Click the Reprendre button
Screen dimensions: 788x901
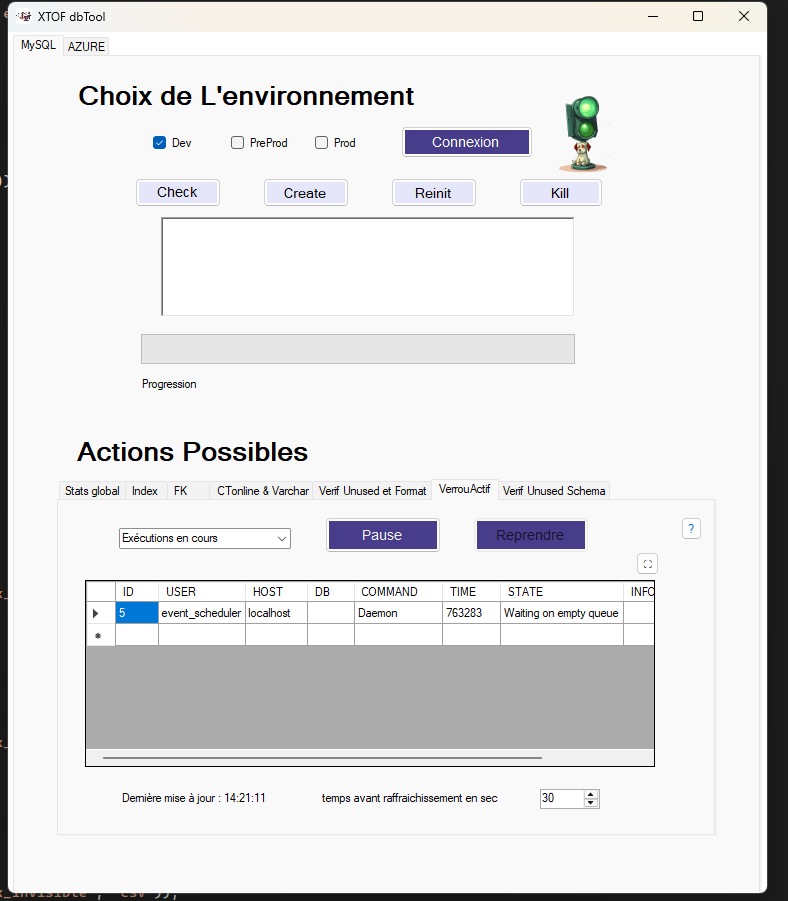(531, 535)
